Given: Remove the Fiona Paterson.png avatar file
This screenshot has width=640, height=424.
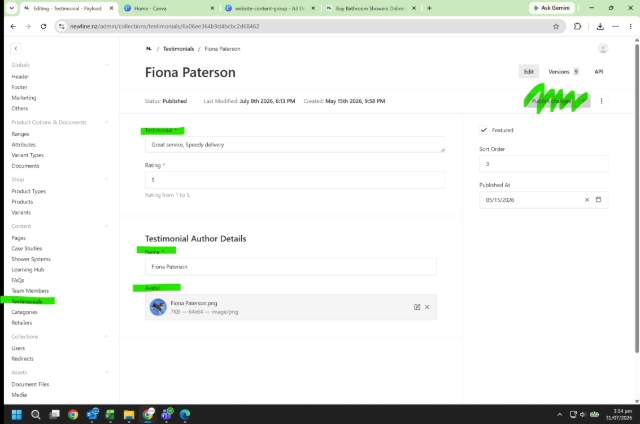Looking at the screenshot, I should [427, 307].
